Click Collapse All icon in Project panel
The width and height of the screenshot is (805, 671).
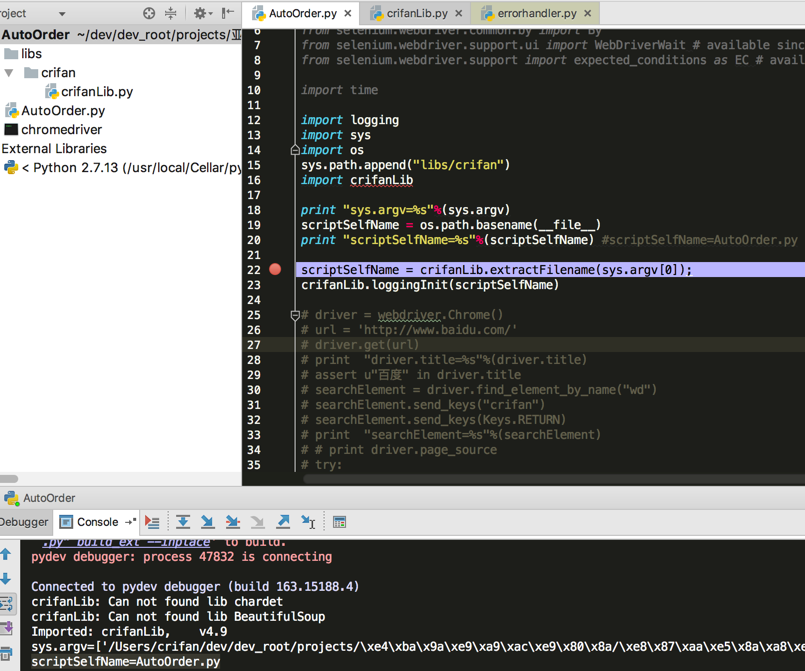click(170, 13)
